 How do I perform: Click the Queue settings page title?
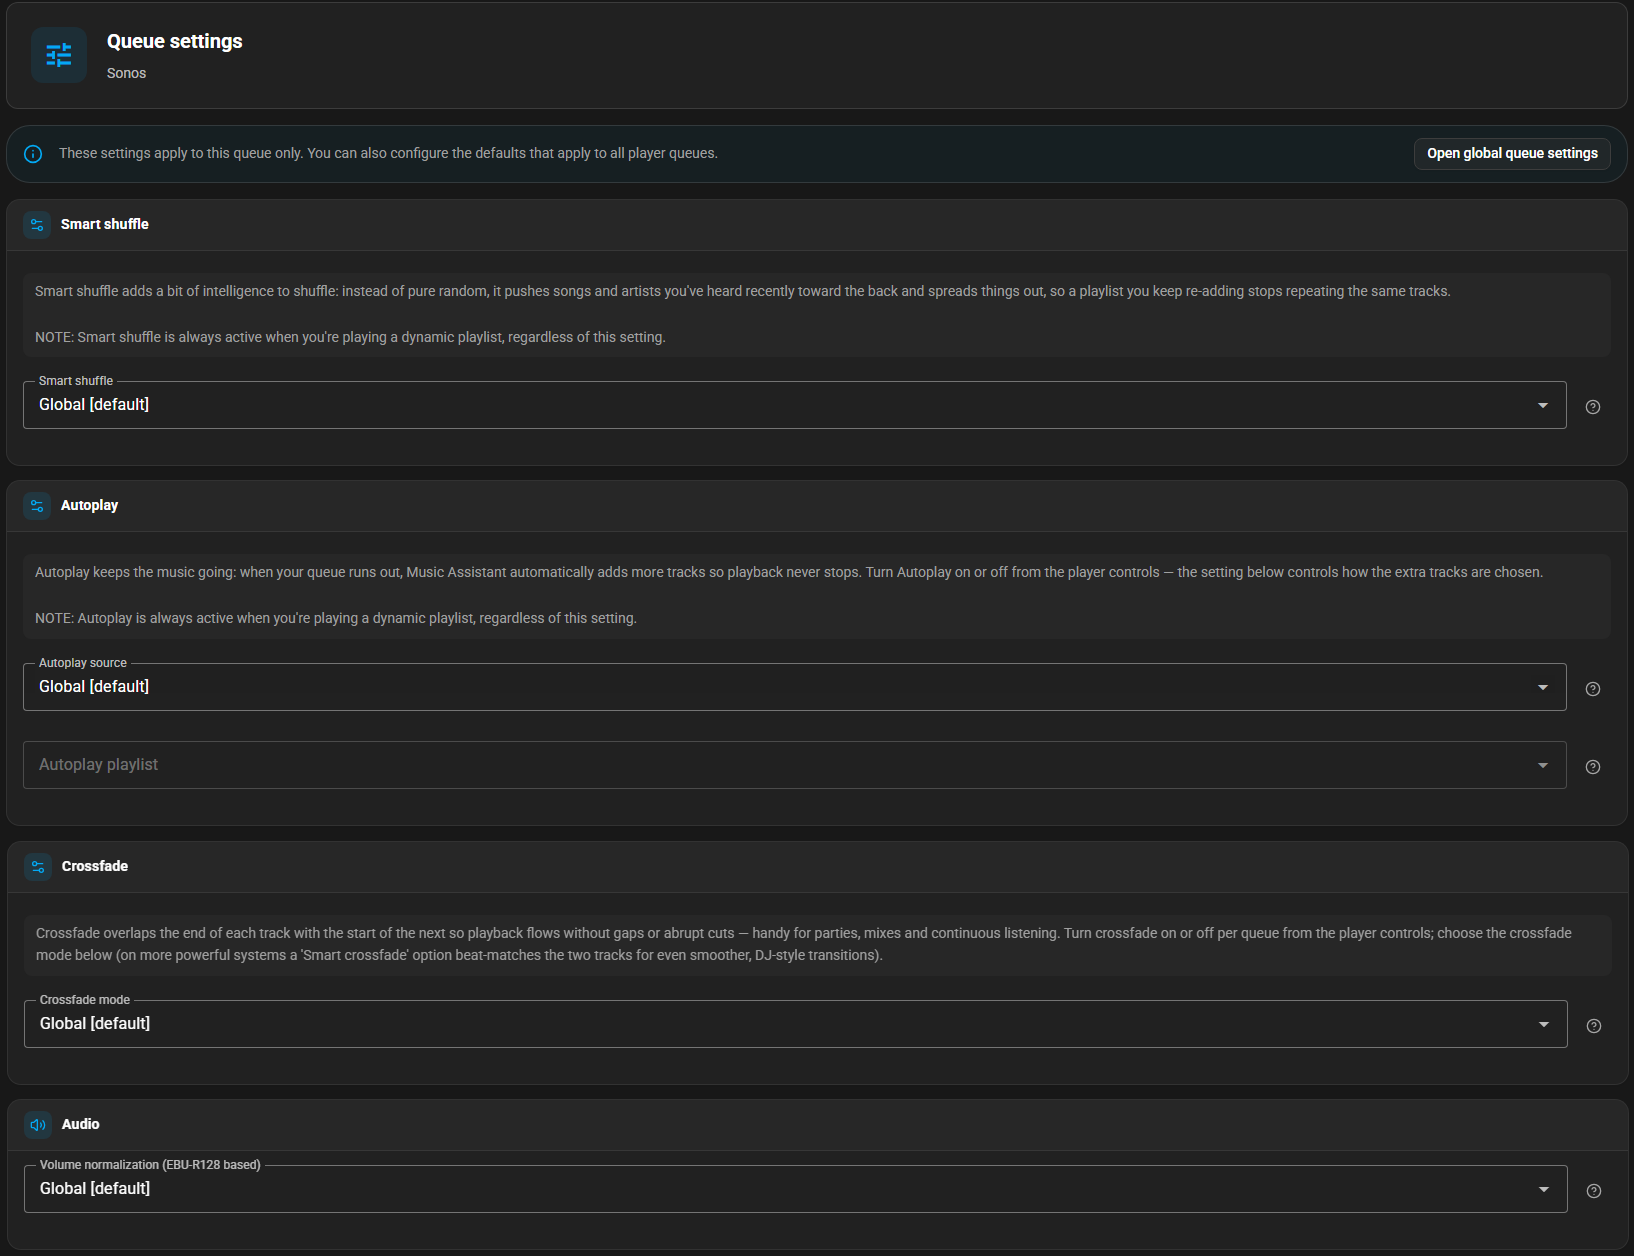[x=175, y=42]
